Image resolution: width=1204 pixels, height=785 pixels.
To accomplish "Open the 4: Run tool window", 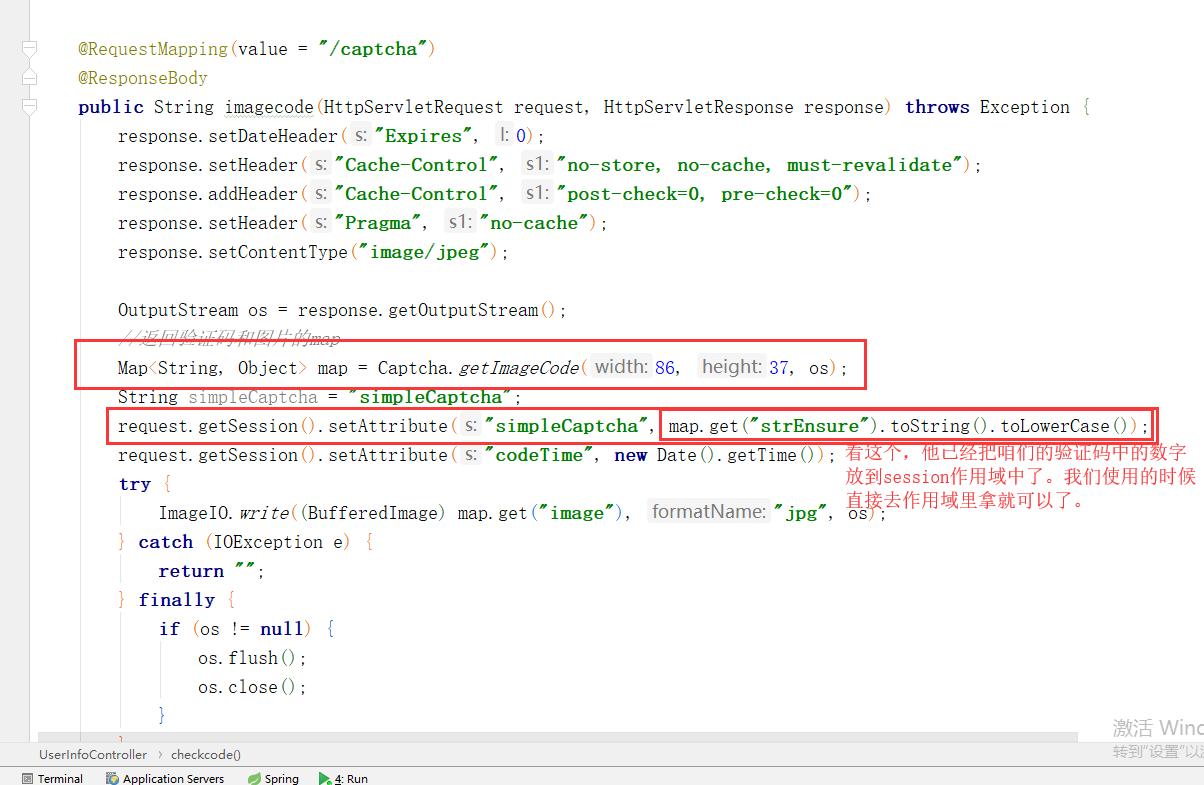I will [x=343, y=778].
